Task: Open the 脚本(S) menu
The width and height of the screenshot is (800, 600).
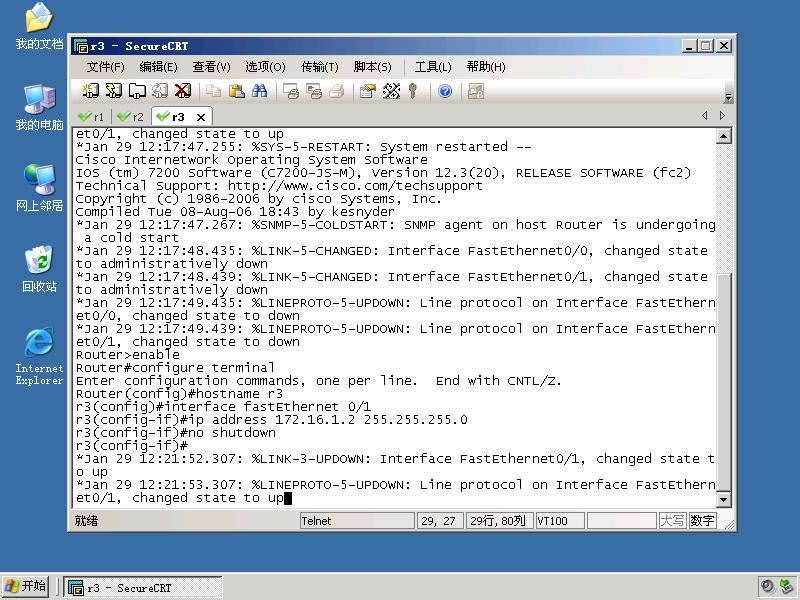Action: 372,67
